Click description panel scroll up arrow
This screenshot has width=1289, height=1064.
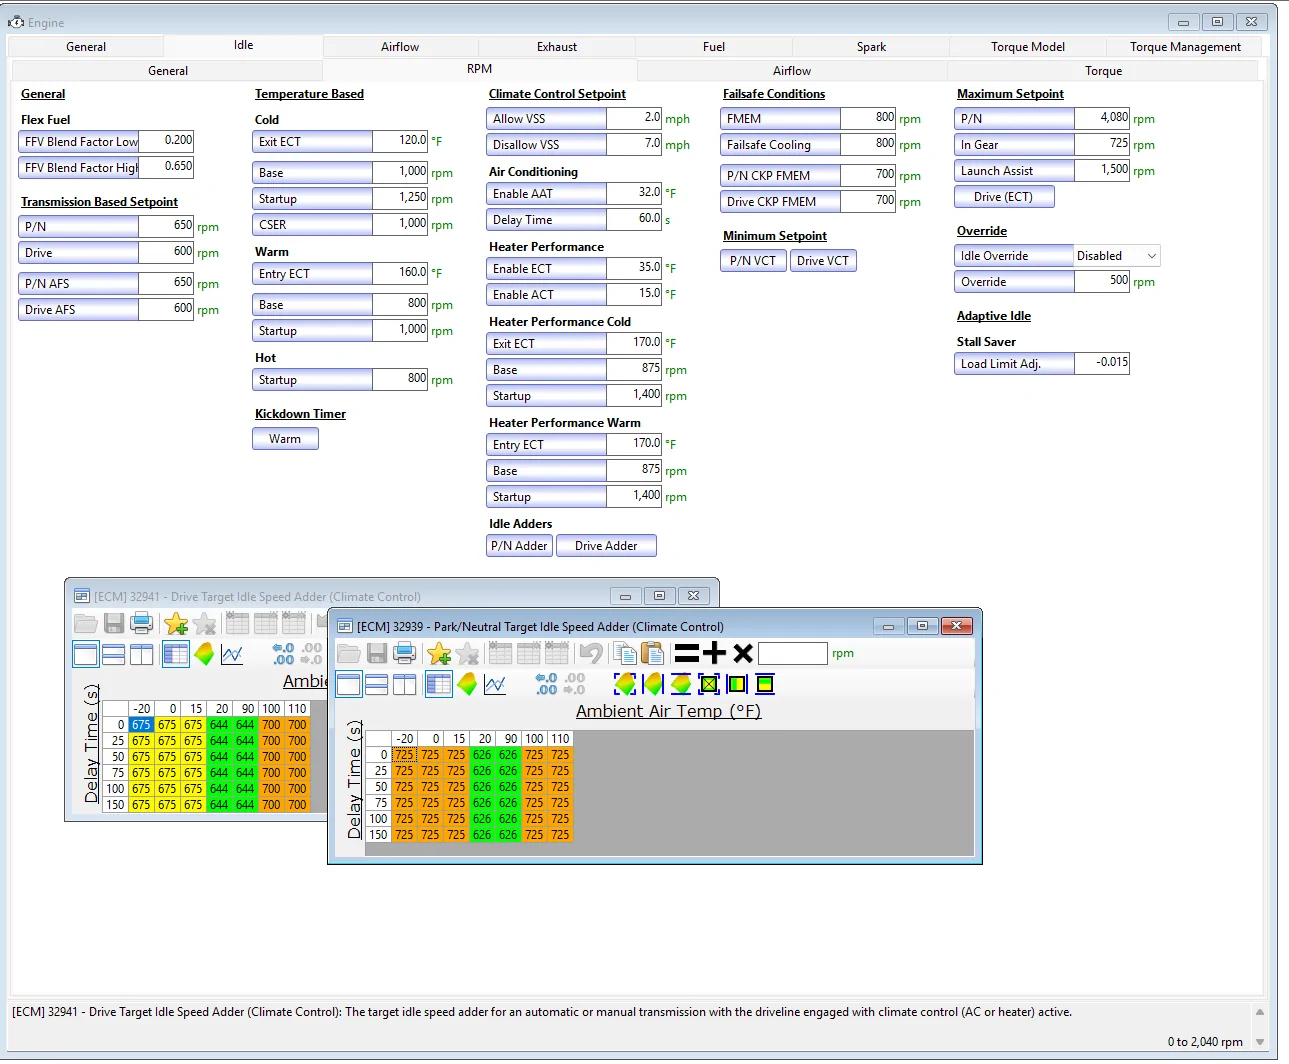click(1259, 1012)
